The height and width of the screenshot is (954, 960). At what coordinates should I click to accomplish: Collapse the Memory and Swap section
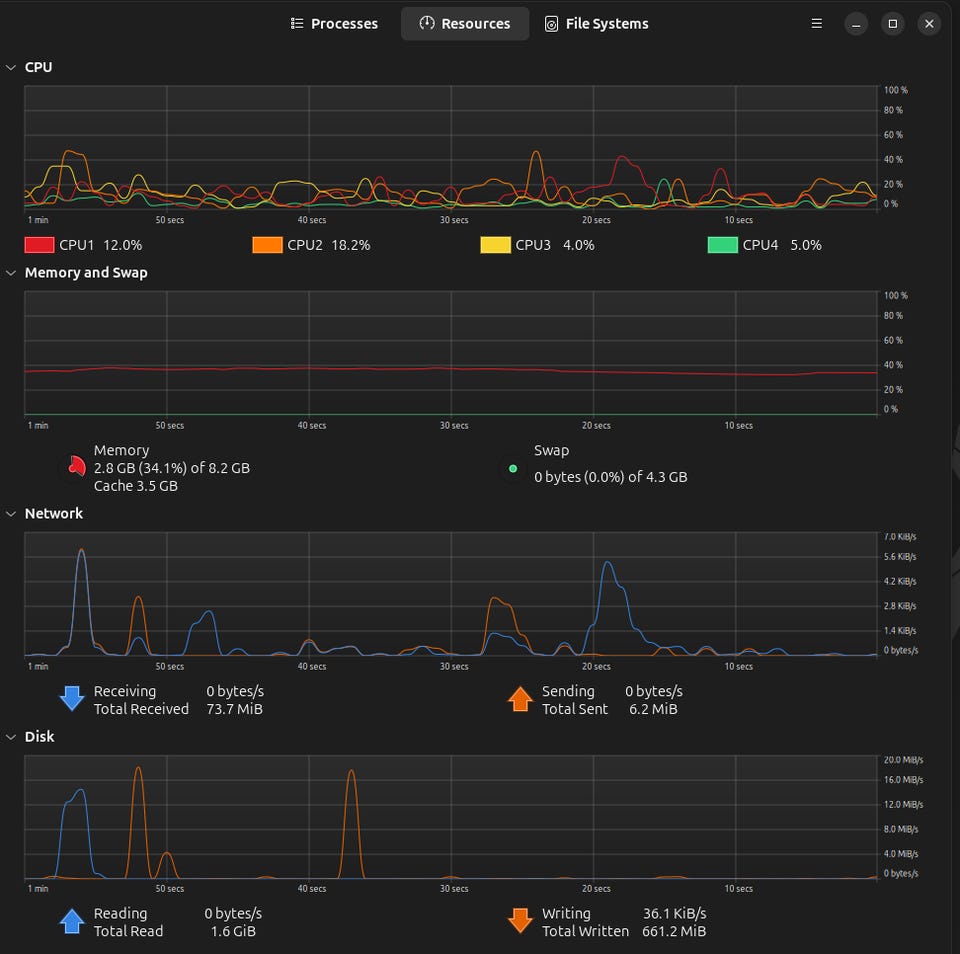[x=10, y=272]
